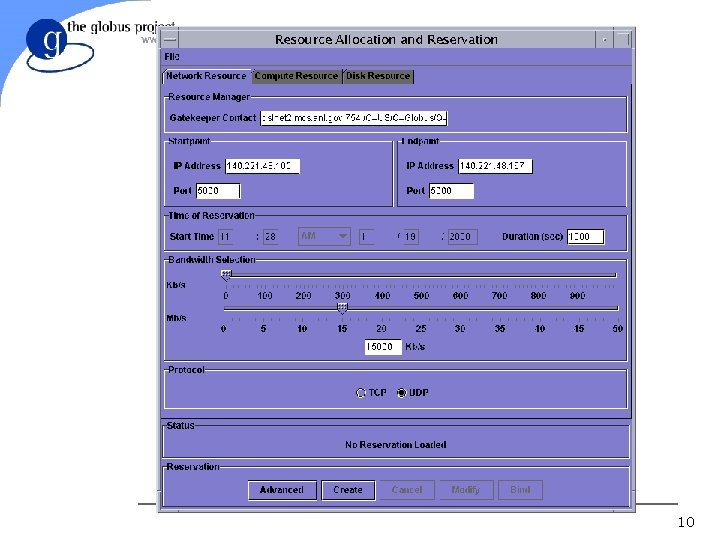Click the Endpoint Port field
This screenshot has width=720, height=540.
[451, 191]
